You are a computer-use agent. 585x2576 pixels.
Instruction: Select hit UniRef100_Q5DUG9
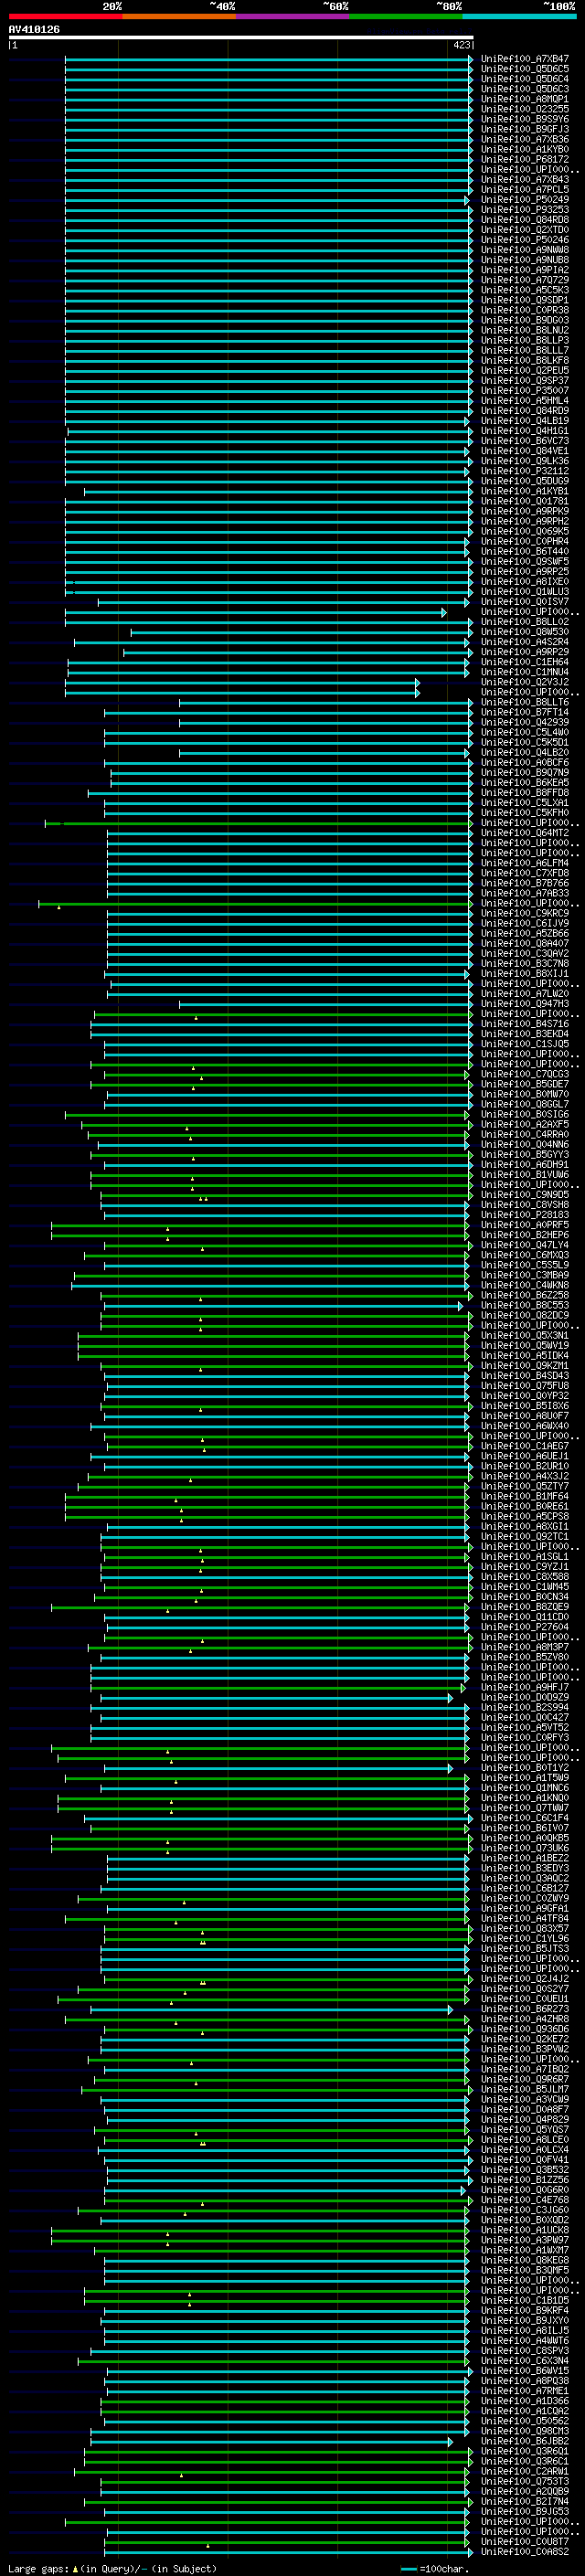click(x=525, y=481)
